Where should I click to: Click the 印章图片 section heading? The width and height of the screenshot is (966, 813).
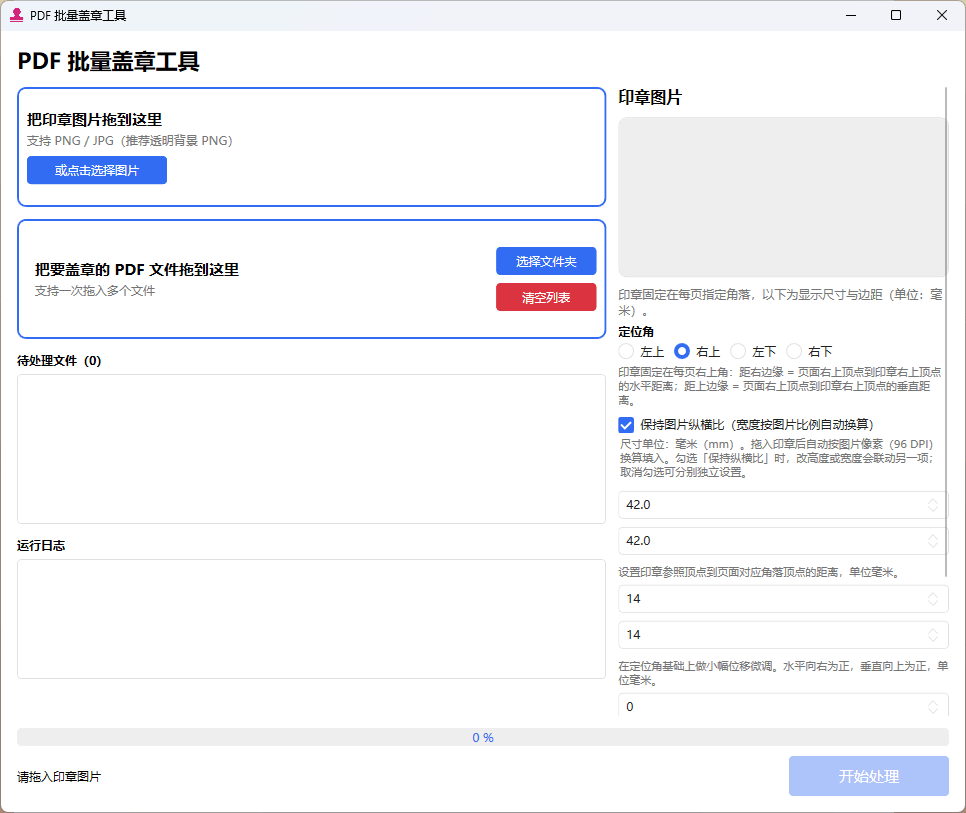(x=650, y=97)
